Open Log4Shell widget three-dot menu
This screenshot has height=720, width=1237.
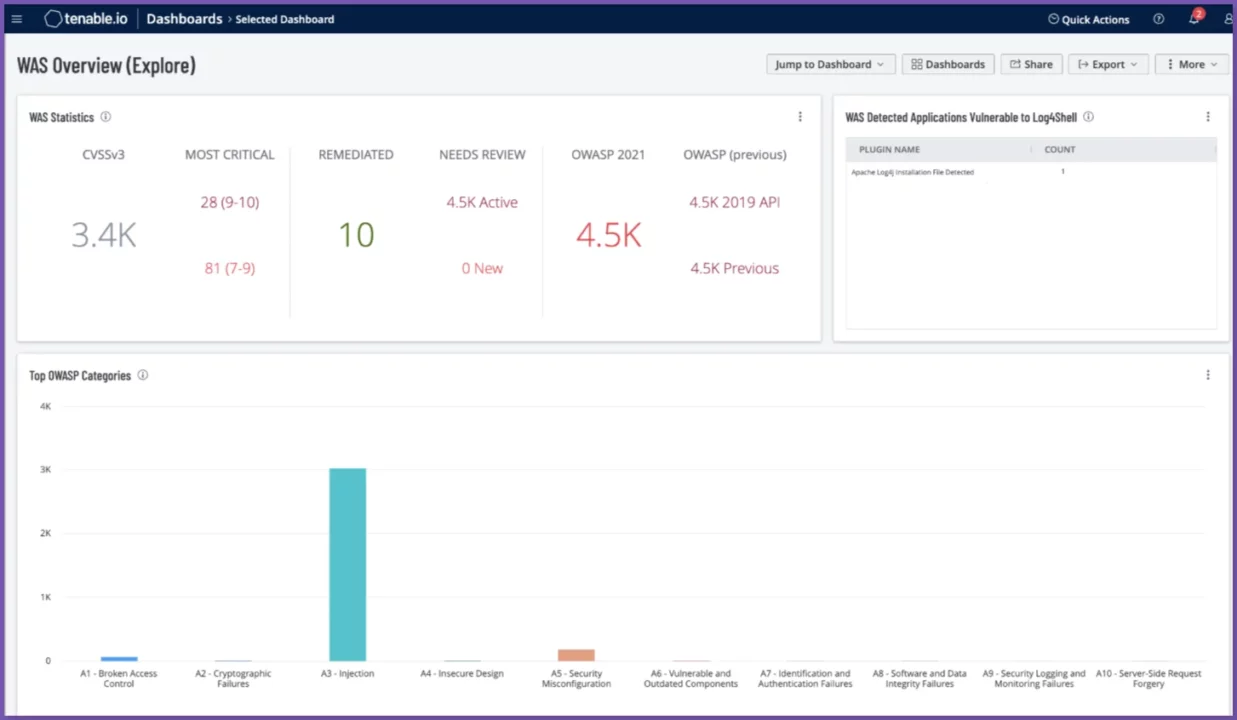pyautogui.click(x=1208, y=117)
